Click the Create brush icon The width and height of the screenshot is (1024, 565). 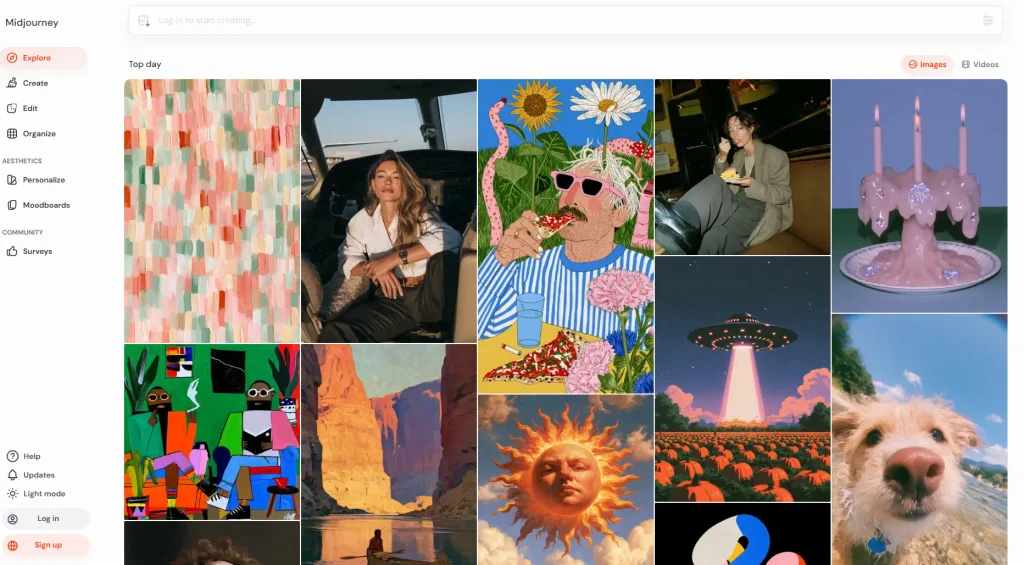12,83
